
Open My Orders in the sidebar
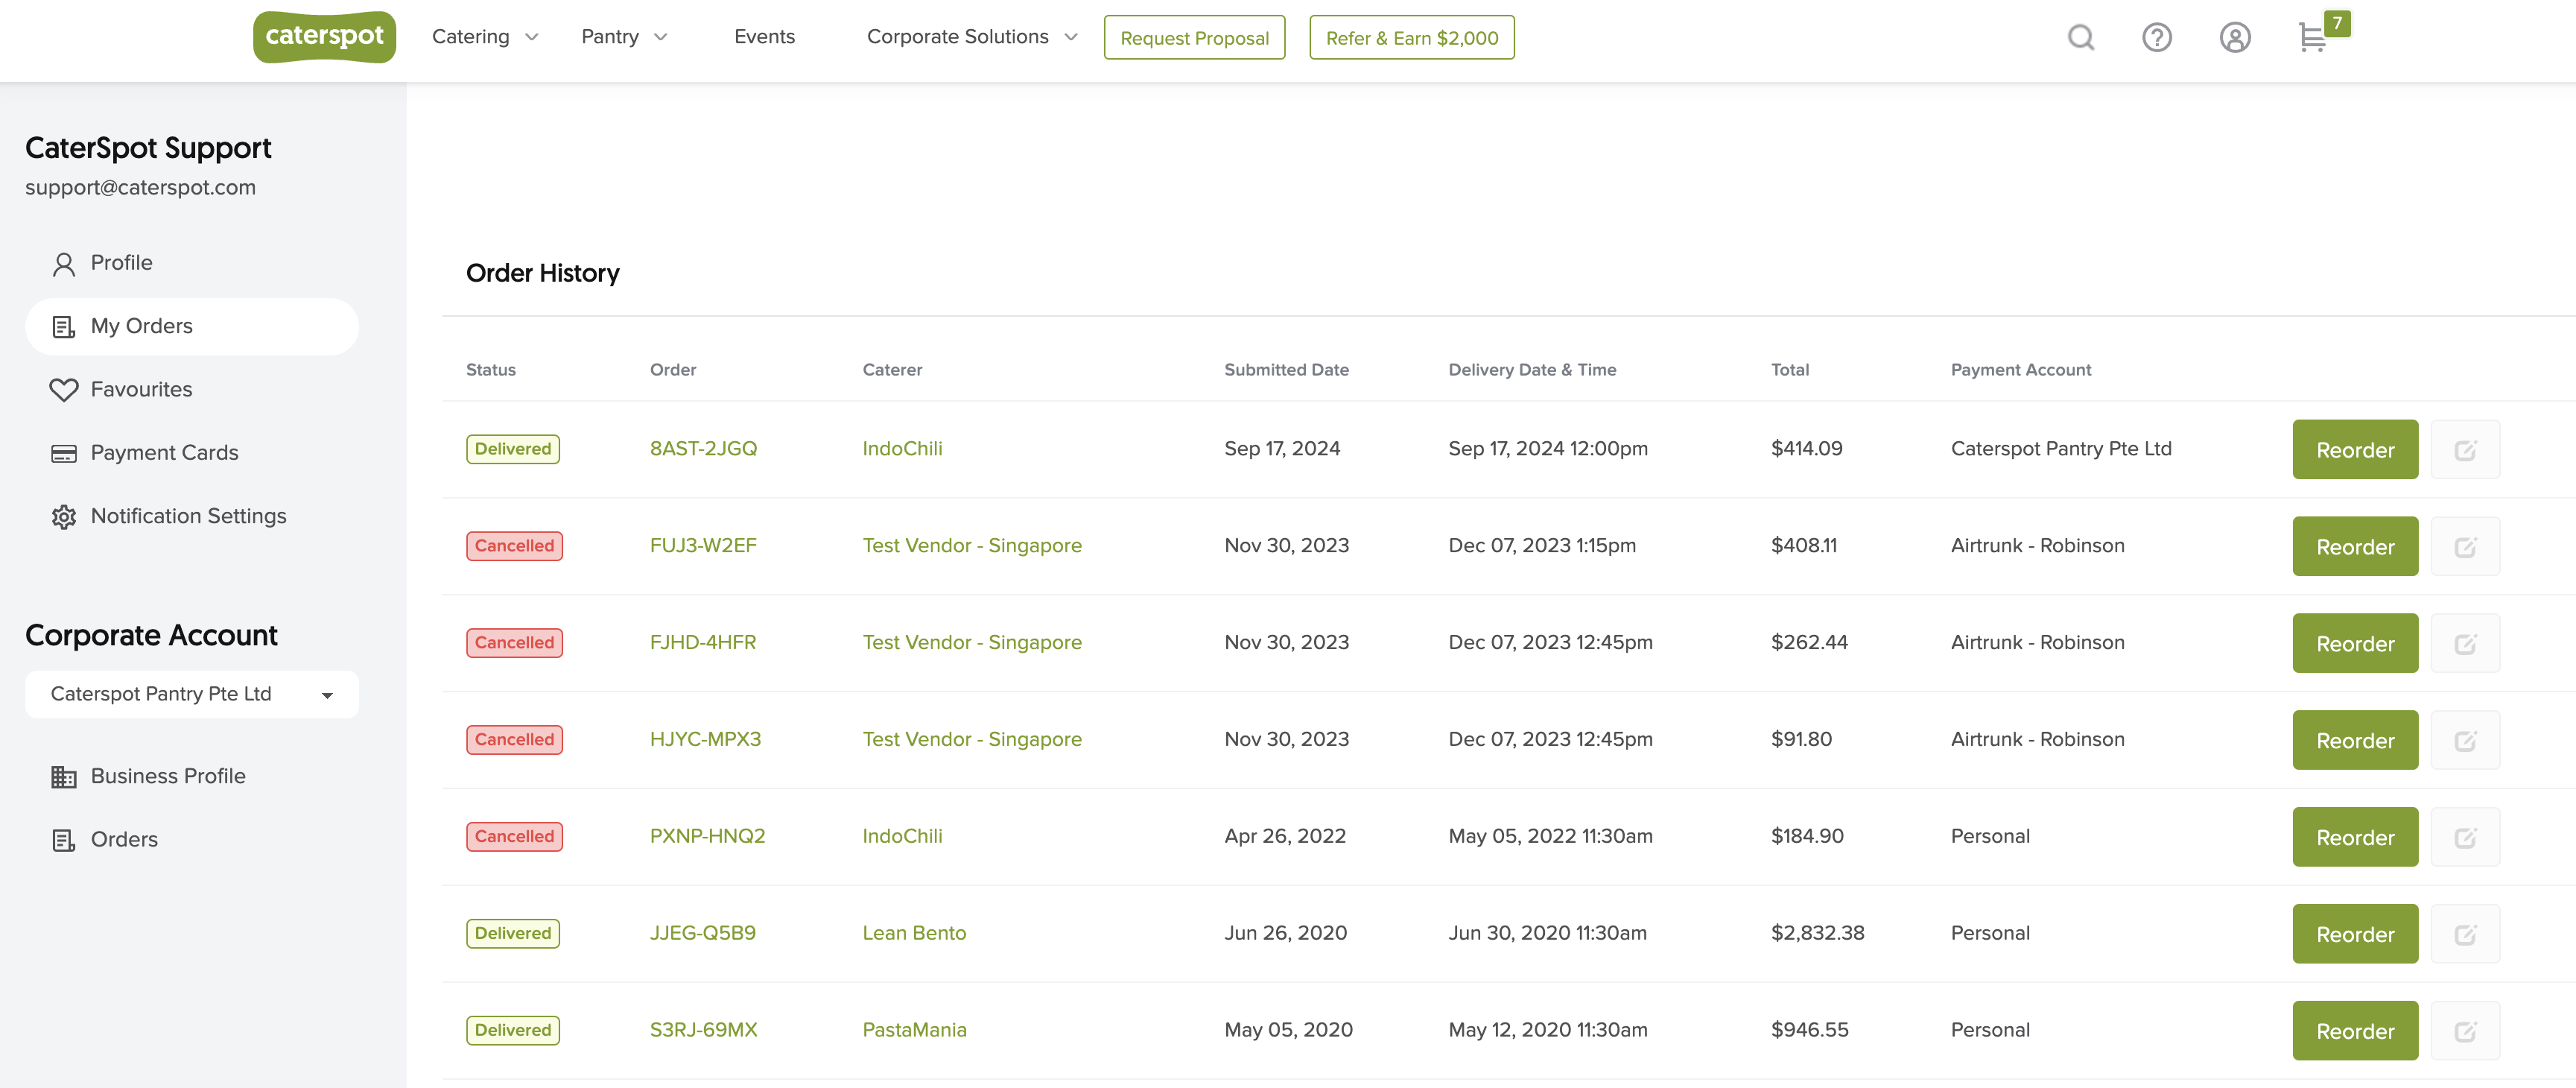[x=192, y=327]
